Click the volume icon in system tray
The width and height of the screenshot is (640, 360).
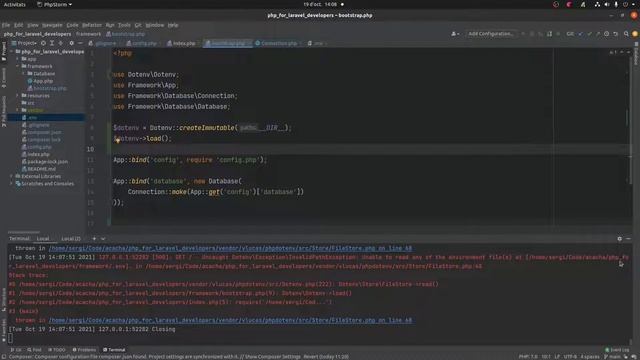point(607,4)
